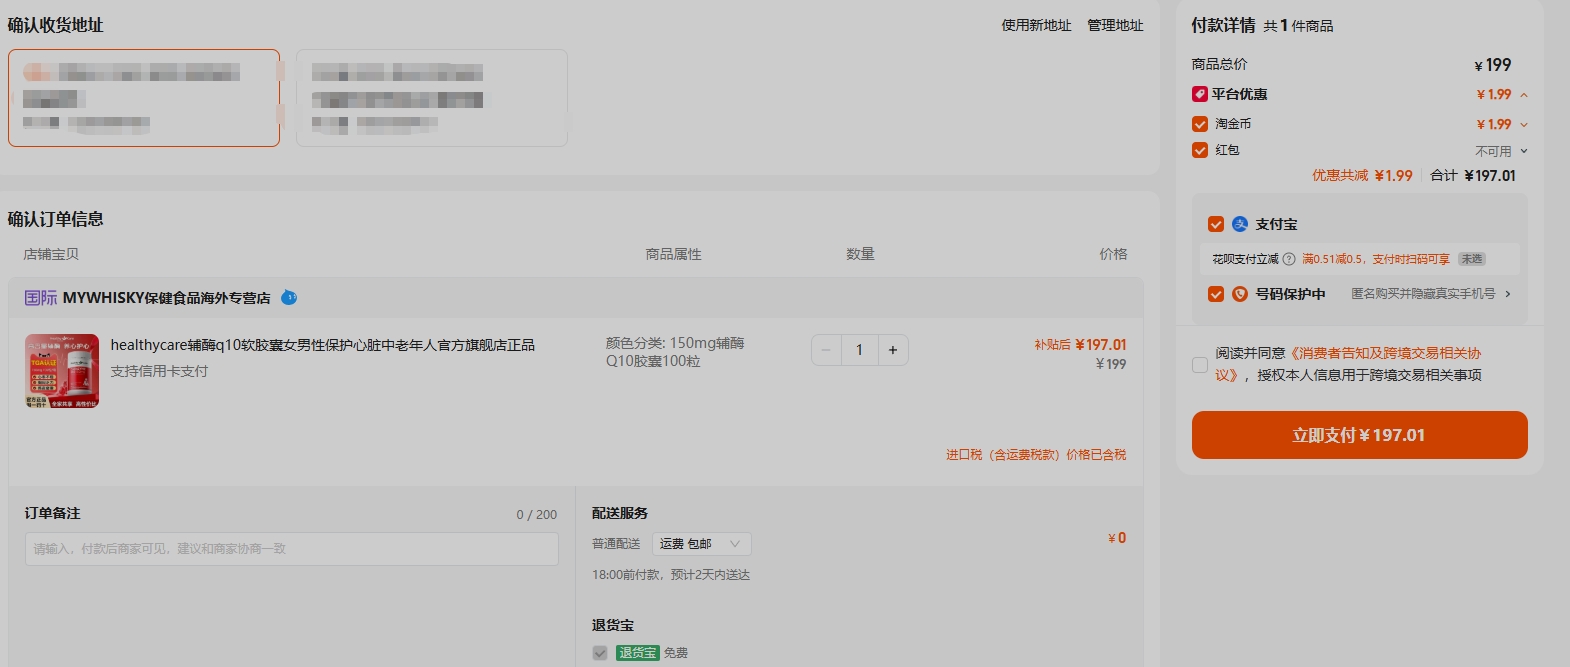Click the blue store badge beside MYWHISKY
Image resolution: width=1570 pixels, height=667 pixels.
(x=289, y=297)
